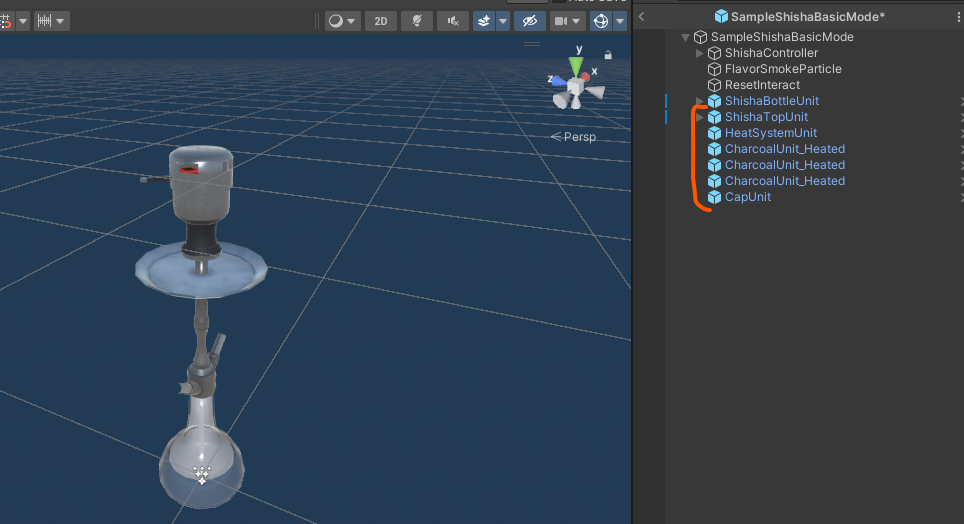Open grid snapping settings dropdown

pyautogui.click(x=23, y=21)
